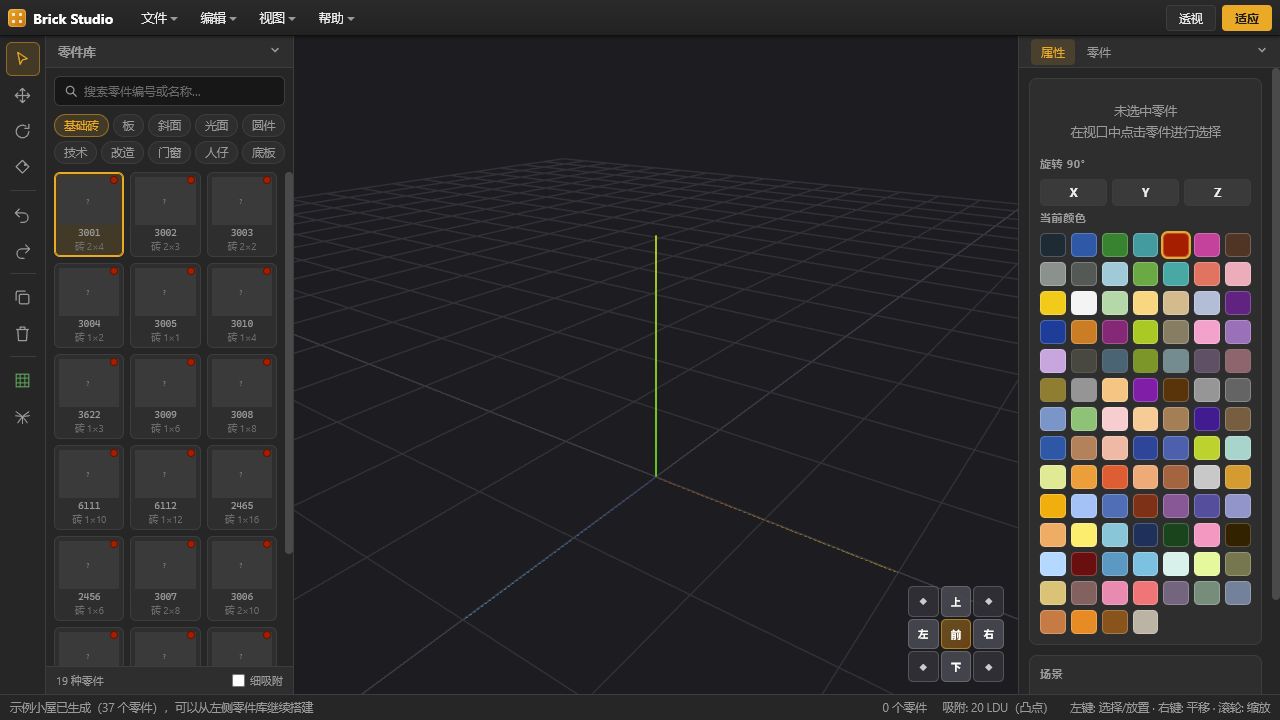Select the paint color diamond tool
The image size is (1280, 720).
(23, 167)
